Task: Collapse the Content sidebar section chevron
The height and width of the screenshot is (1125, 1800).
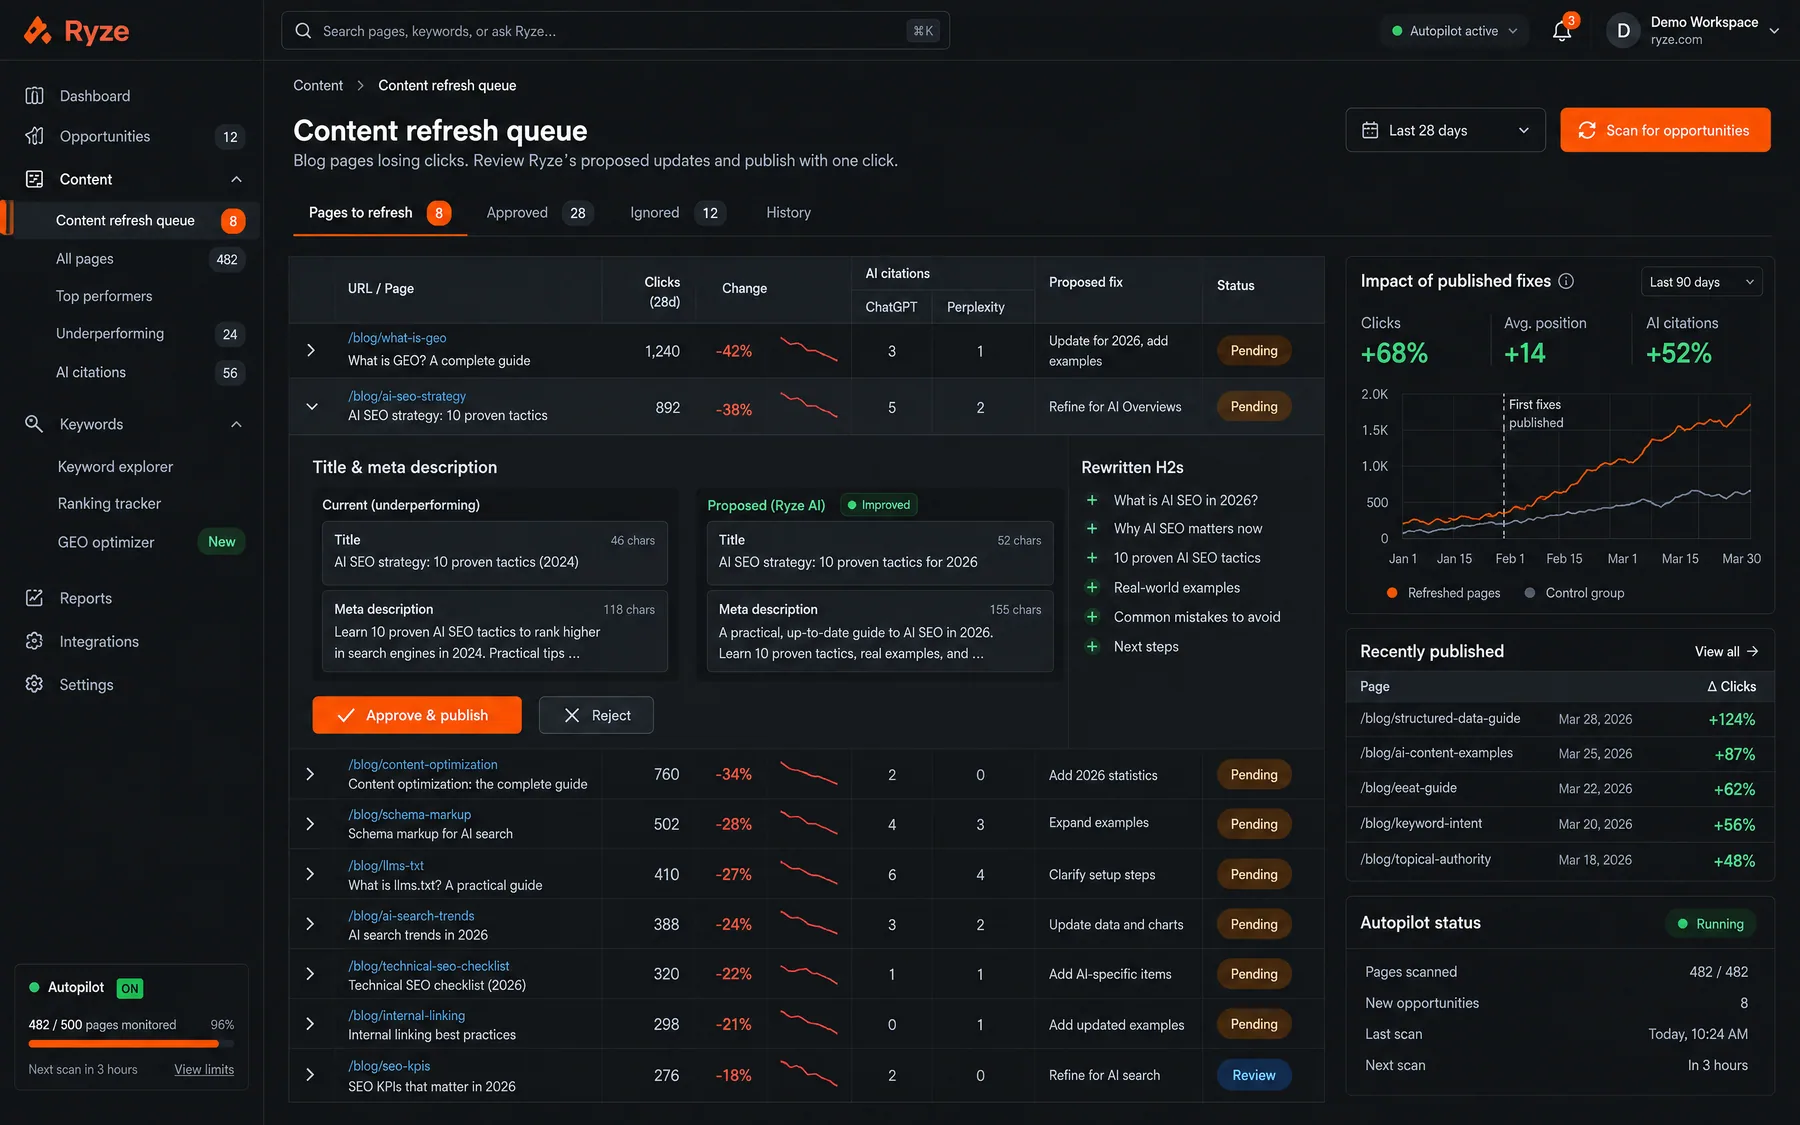Action: point(236,179)
